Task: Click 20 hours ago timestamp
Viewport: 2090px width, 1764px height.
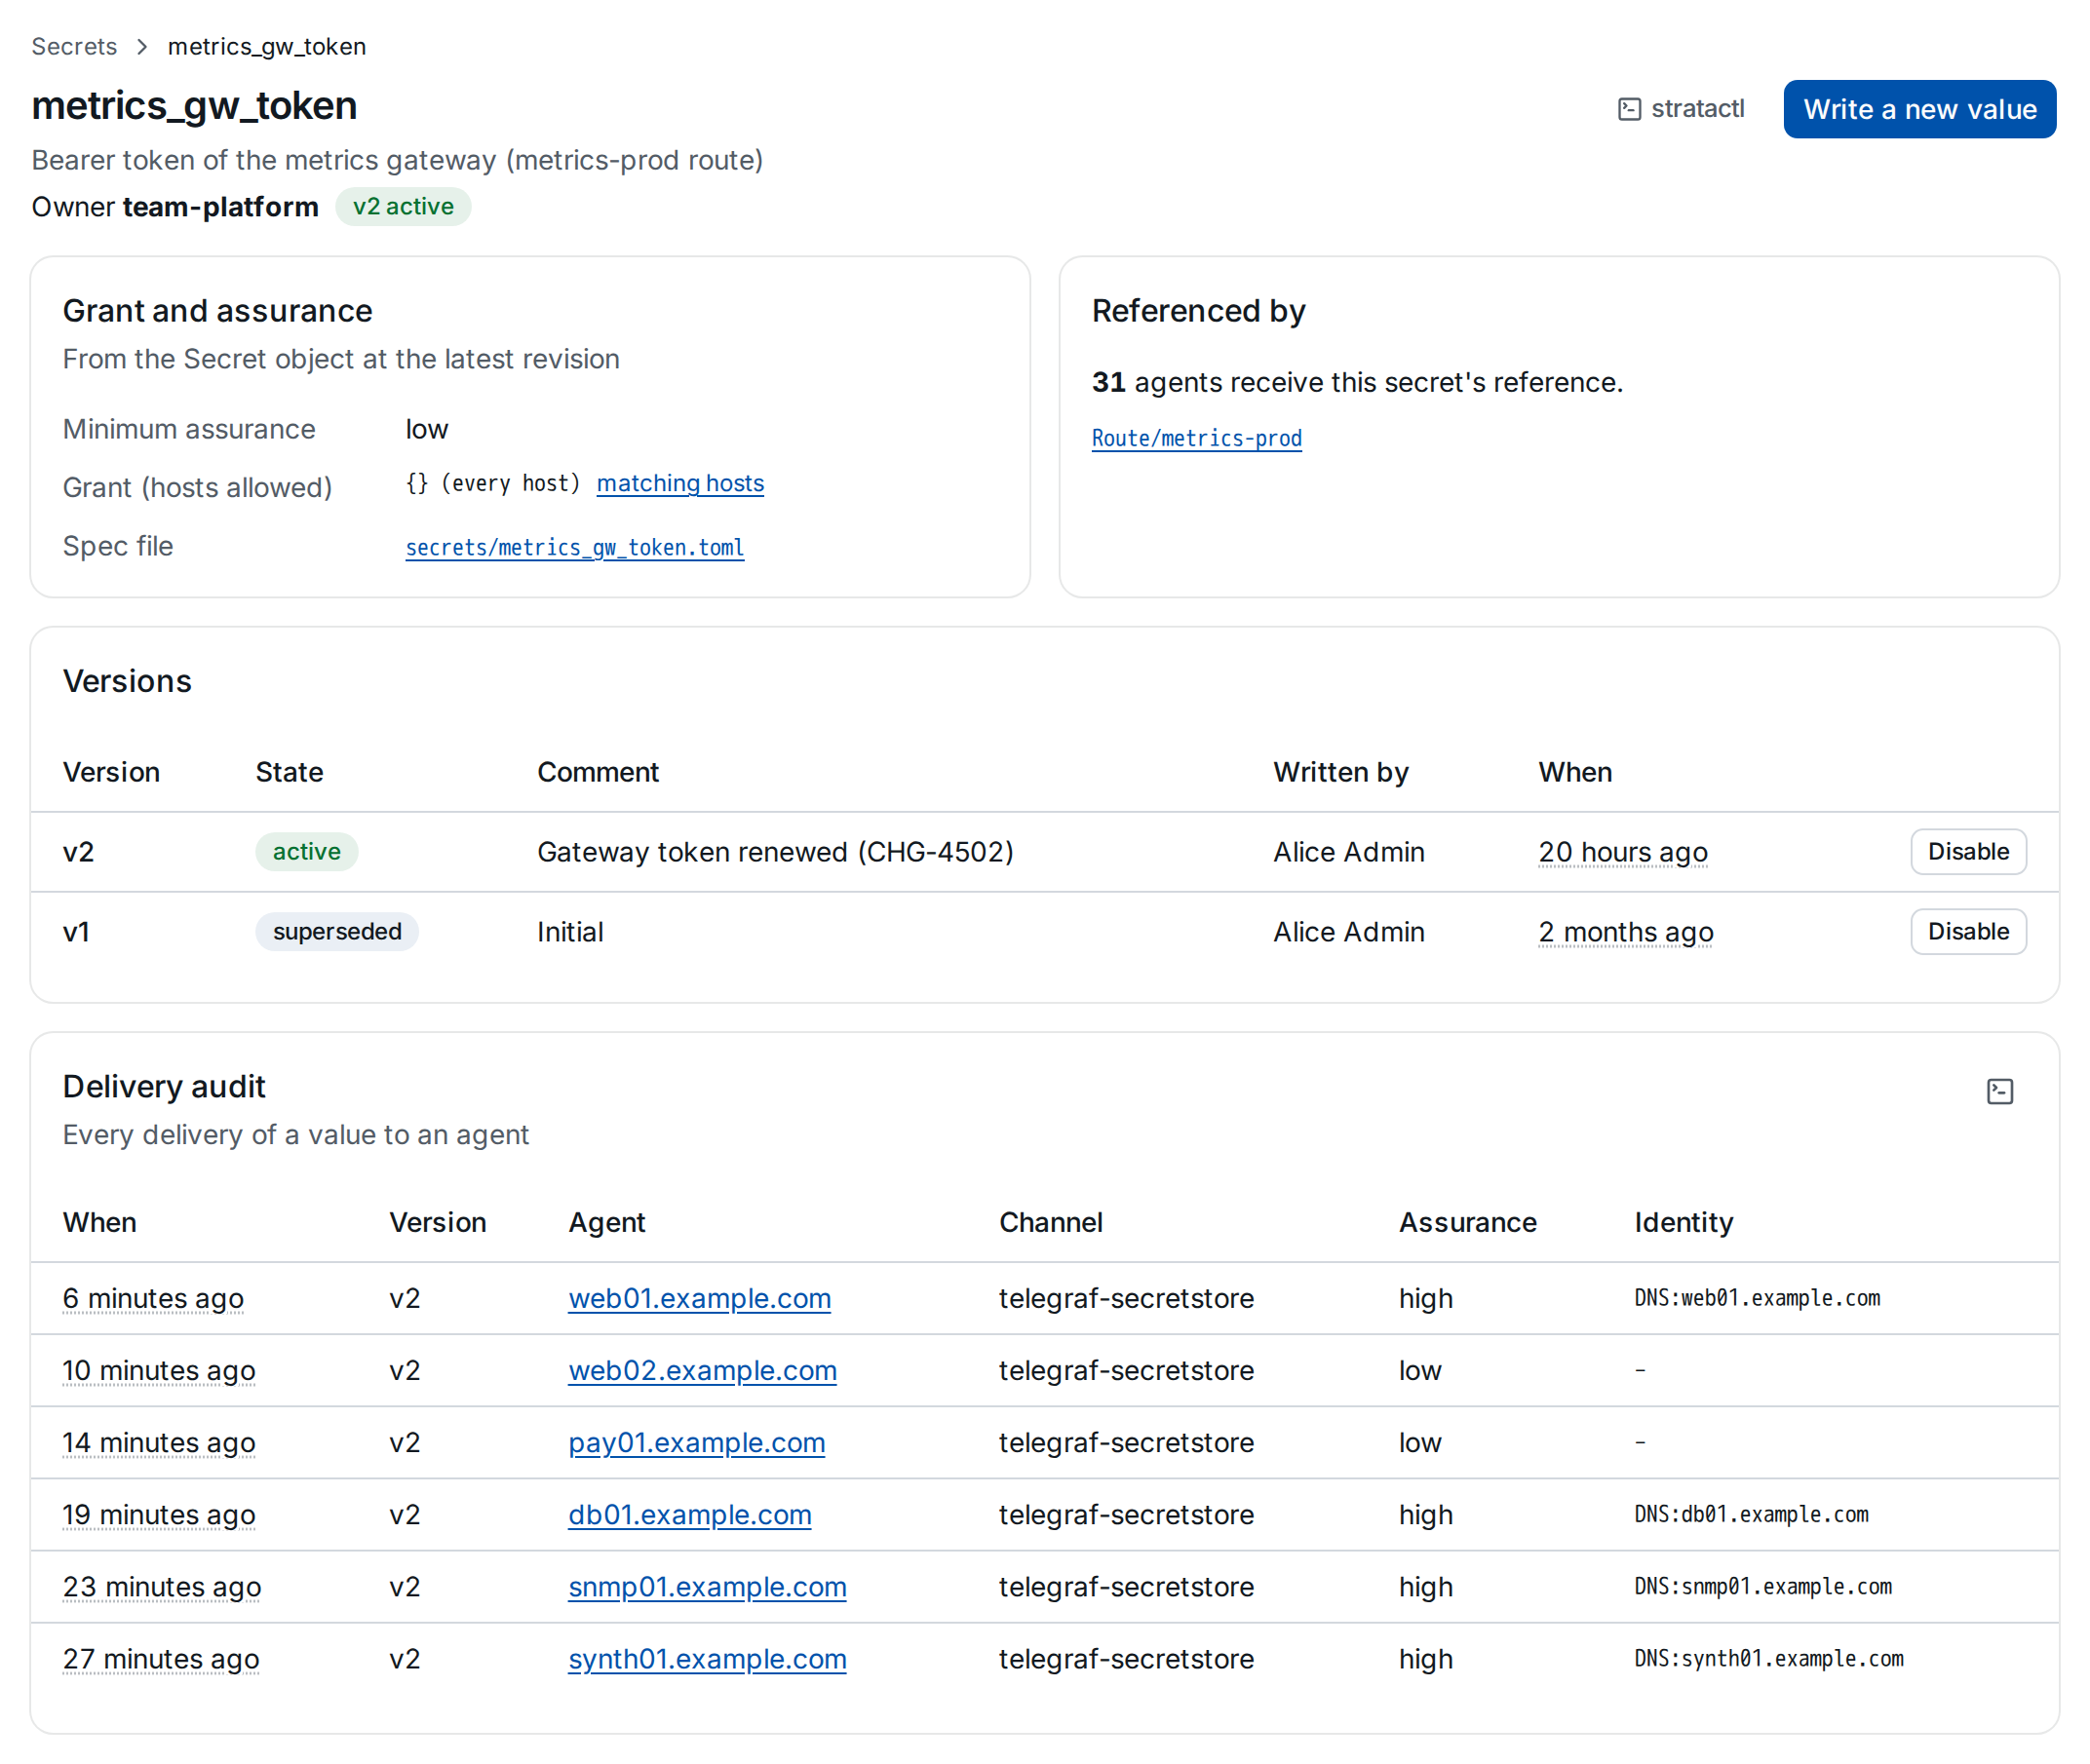Action: coord(1622,852)
